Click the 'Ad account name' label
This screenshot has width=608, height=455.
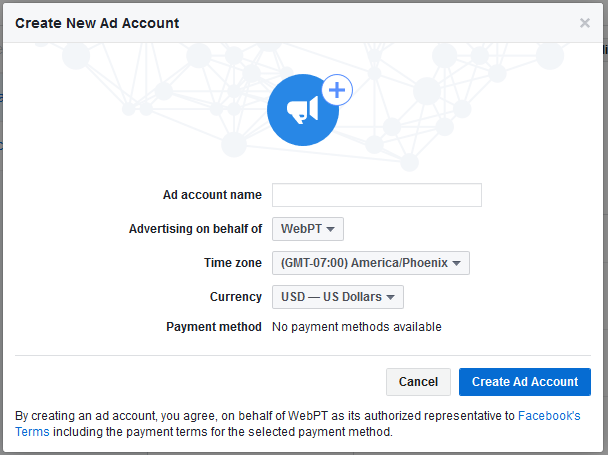212,195
